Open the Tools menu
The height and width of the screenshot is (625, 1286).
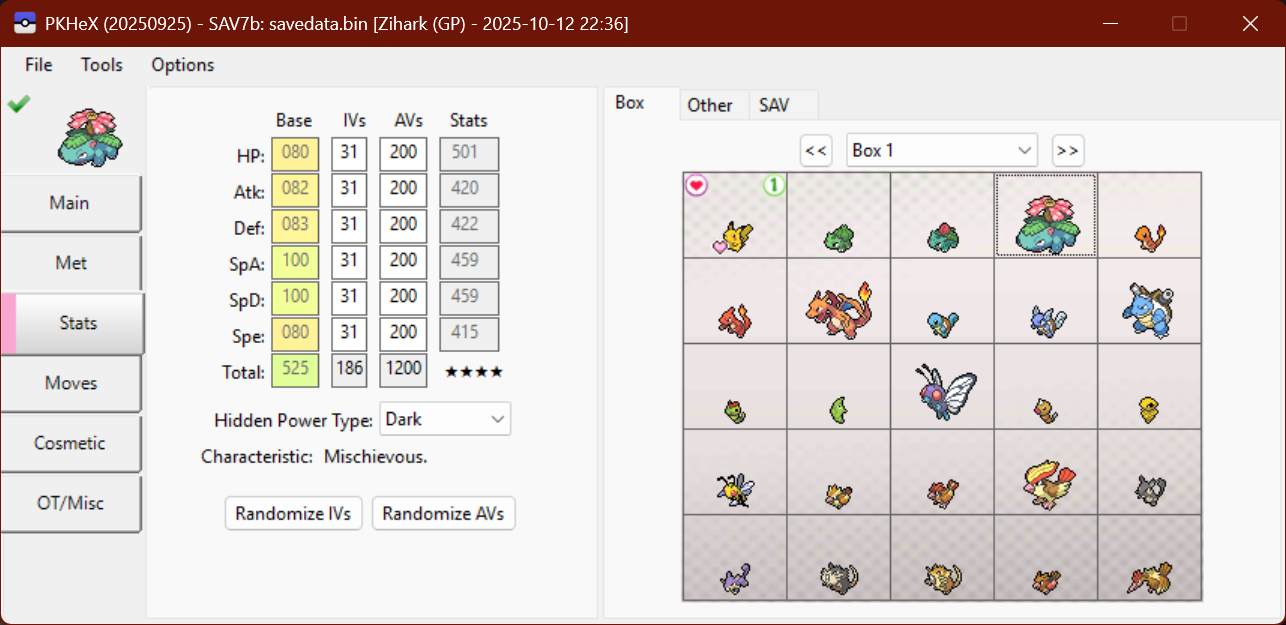coord(102,65)
